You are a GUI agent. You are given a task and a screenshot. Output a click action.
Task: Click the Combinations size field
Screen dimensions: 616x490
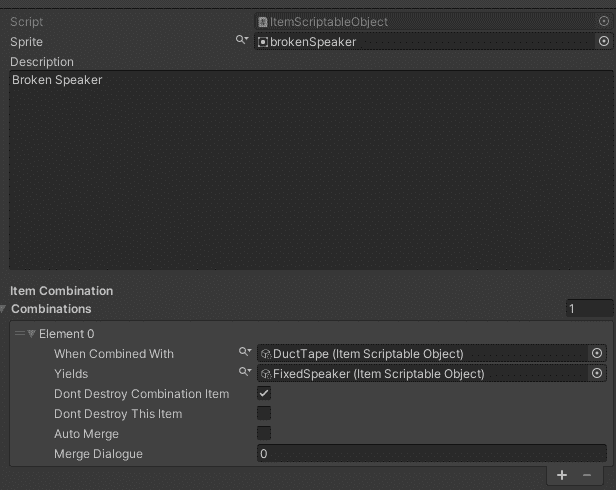[x=589, y=309]
